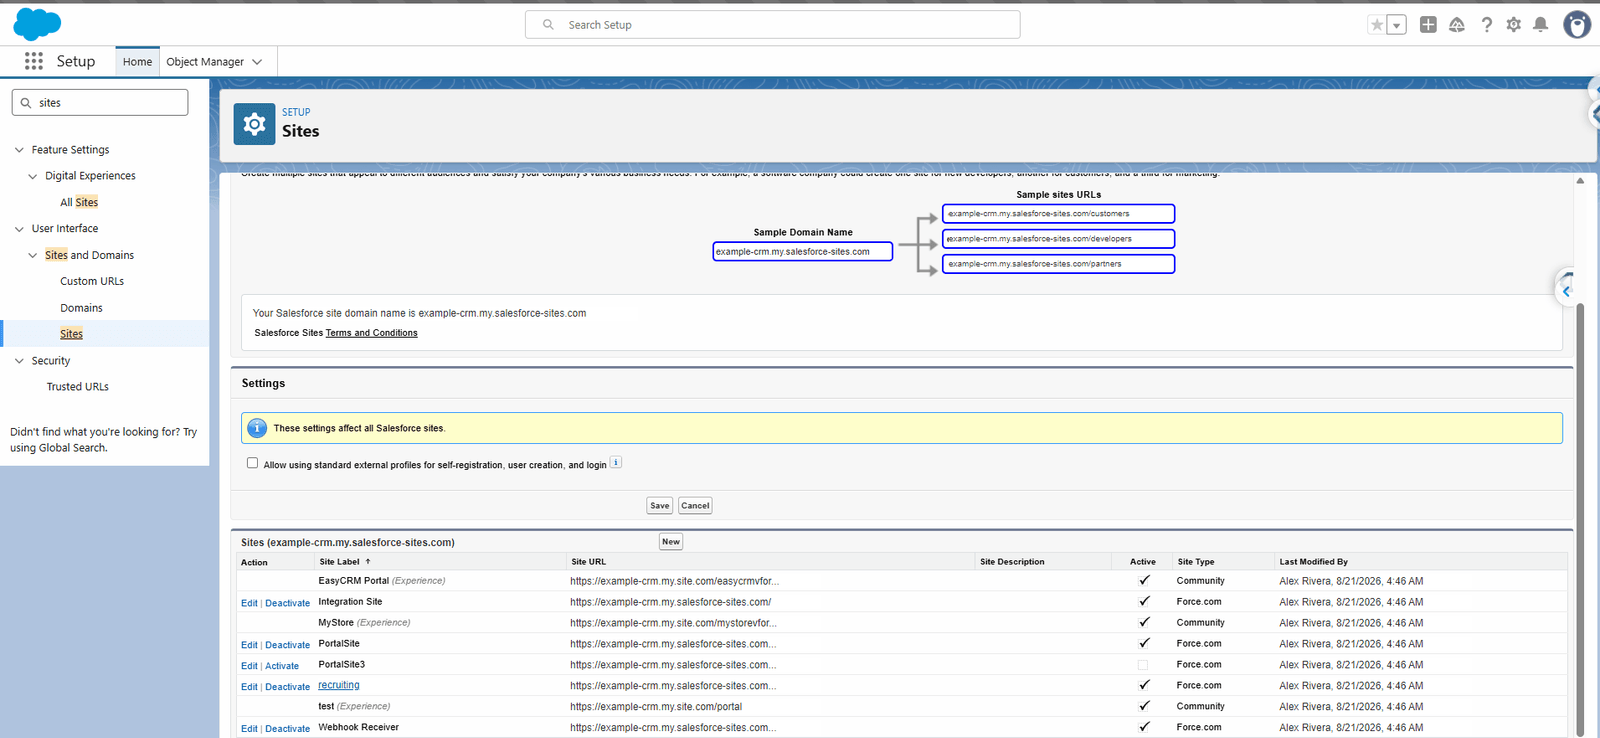This screenshot has height=738, width=1600.
Task: Open All Sites in the sidebar
Action: 79,202
